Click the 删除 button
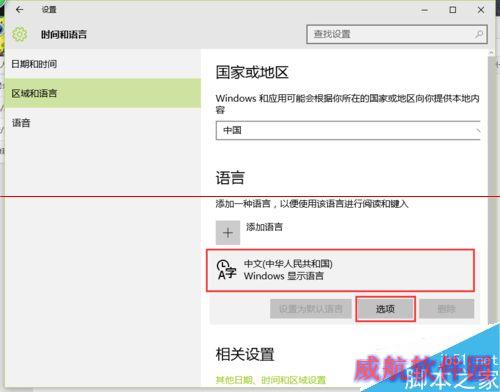This screenshot has height=392, width=500. 446,309
